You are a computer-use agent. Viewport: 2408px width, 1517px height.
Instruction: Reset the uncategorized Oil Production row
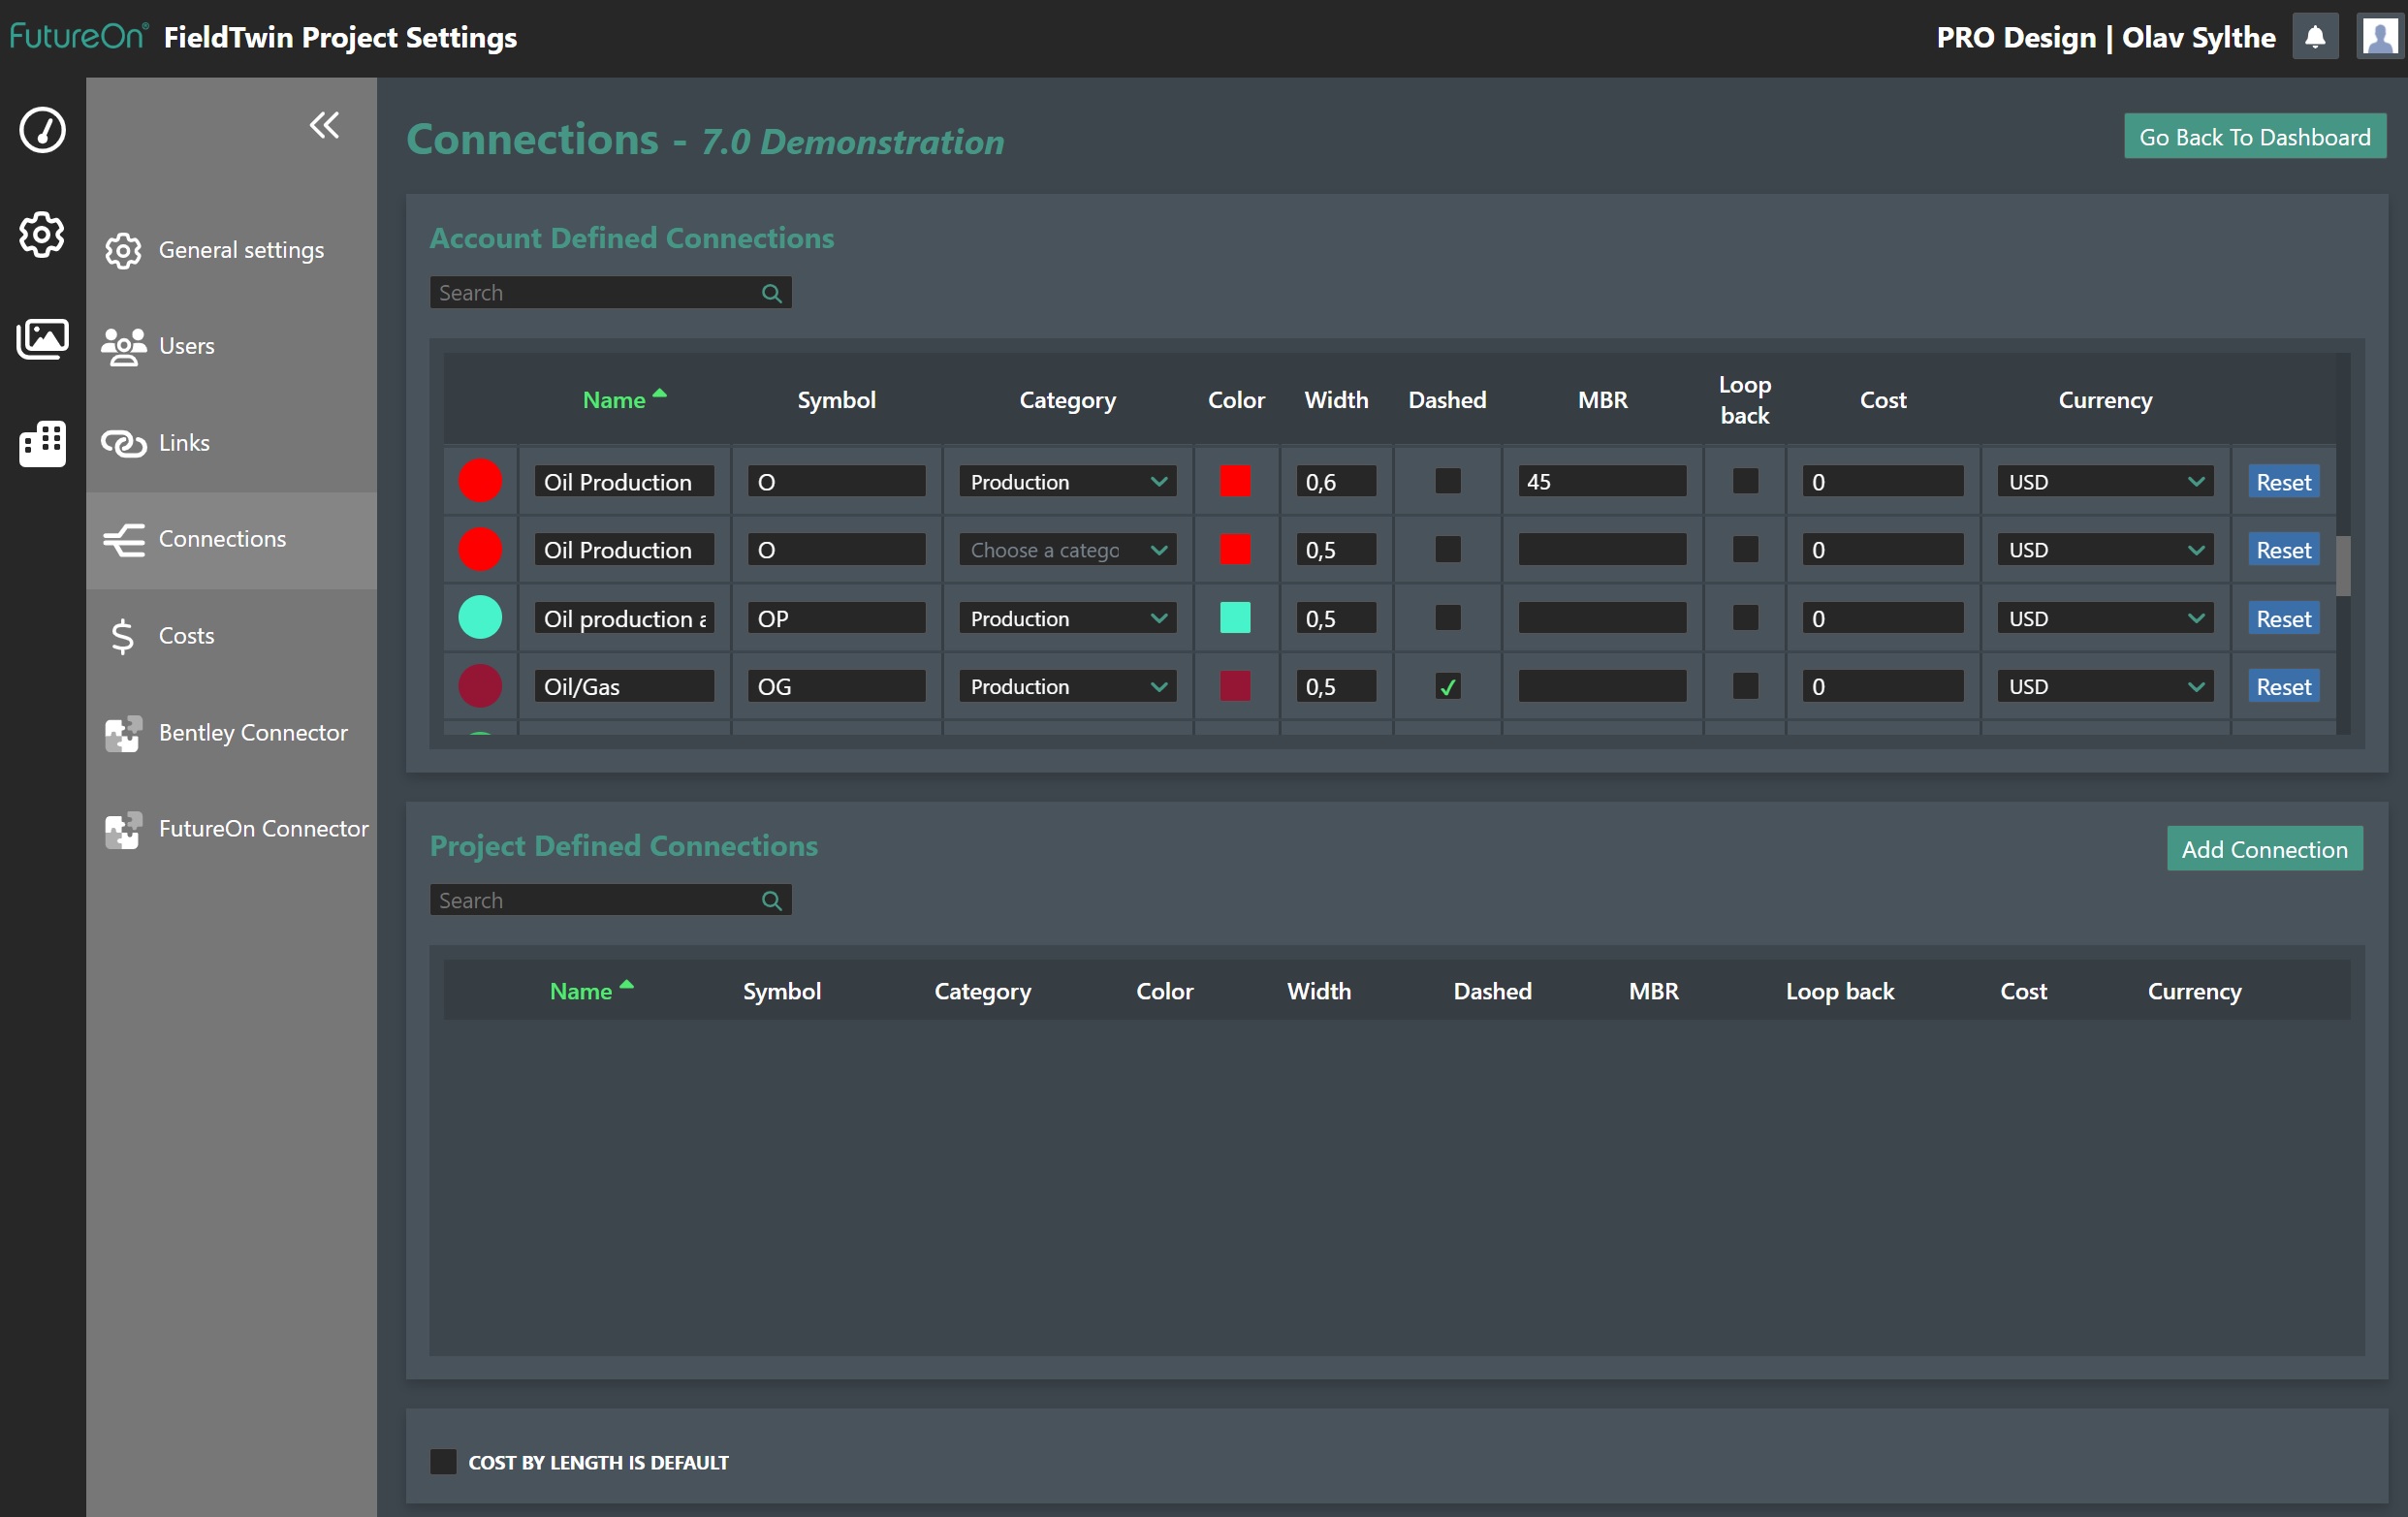pos(2283,549)
